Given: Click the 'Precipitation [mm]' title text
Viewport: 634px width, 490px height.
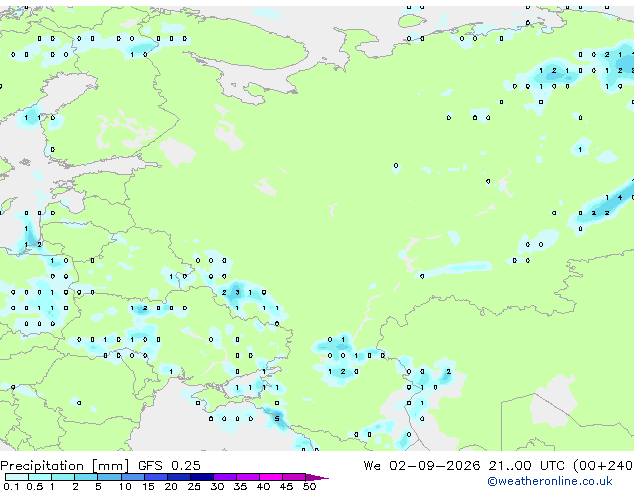Looking at the screenshot, I should click(65, 466).
